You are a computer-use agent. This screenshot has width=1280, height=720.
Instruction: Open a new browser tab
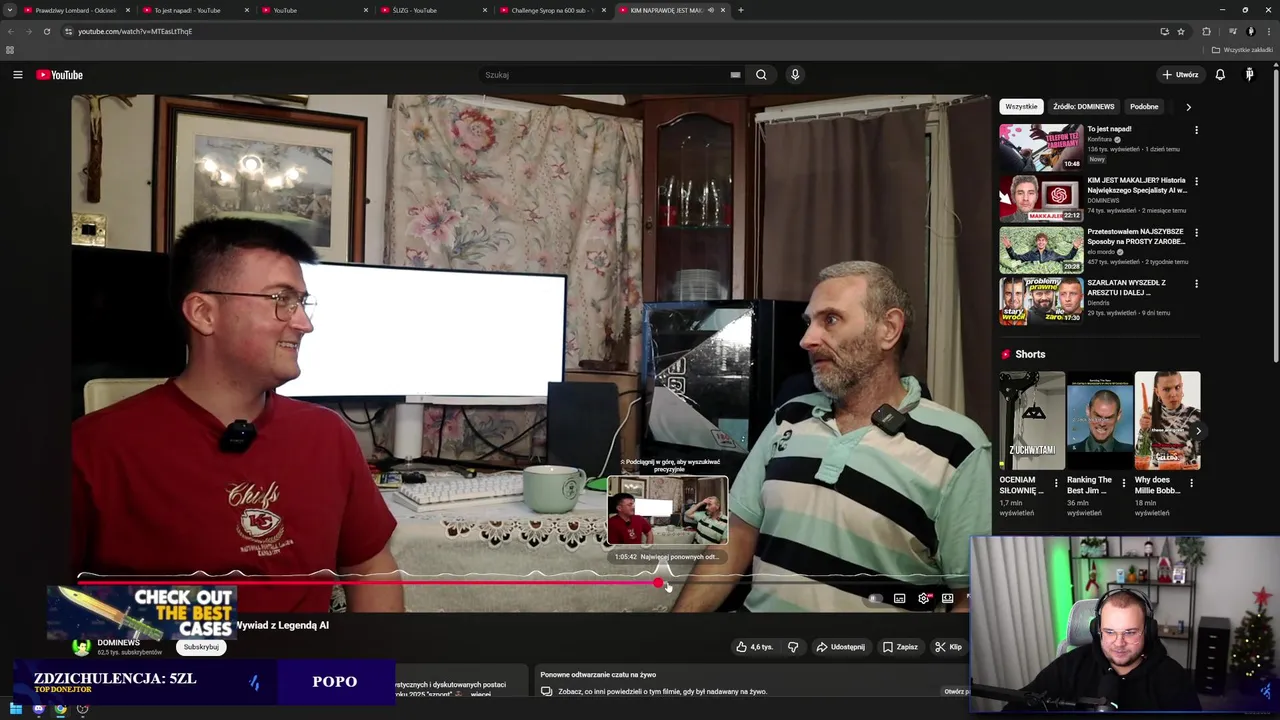(x=740, y=10)
